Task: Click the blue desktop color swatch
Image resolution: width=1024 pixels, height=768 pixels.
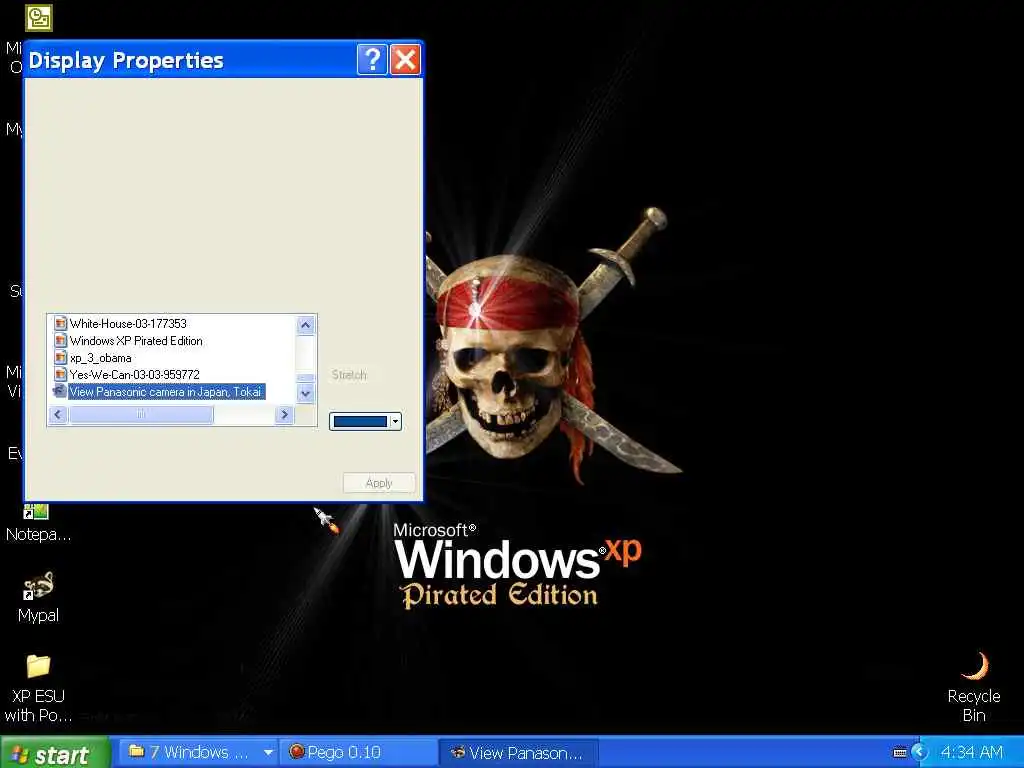Action: (x=360, y=421)
